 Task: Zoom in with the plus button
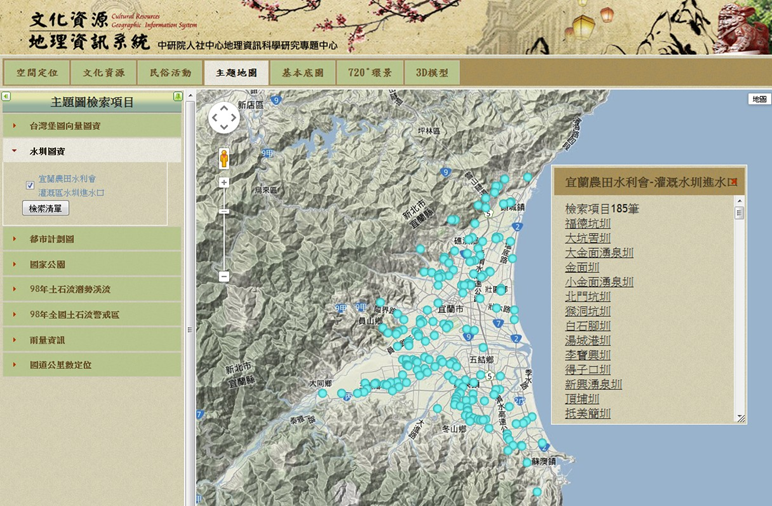coord(224,183)
